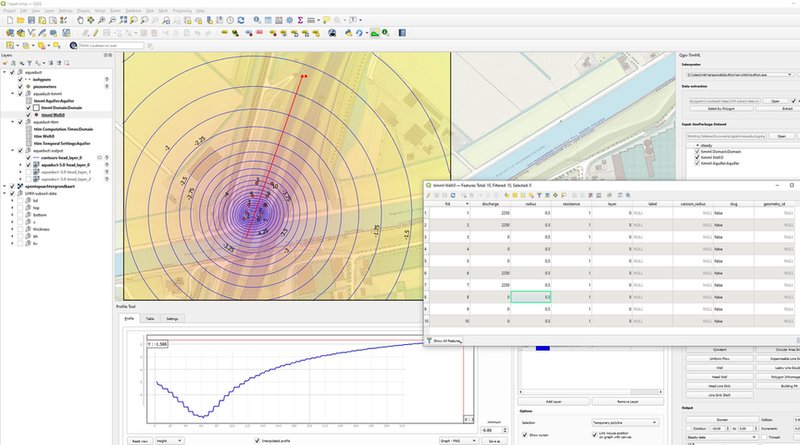The width and height of the screenshot is (800, 445).
Task: Toggle the Link mouse position checkbox
Action: 594,435
